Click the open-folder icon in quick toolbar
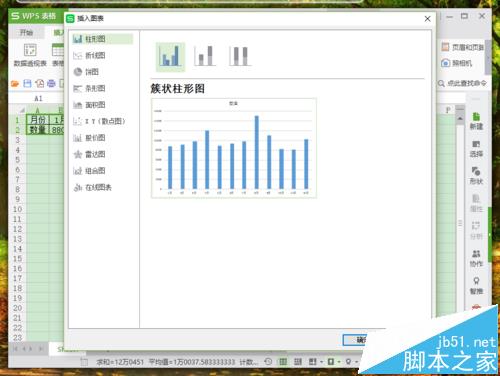This screenshot has width=500, height=376. pyautogui.click(x=15, y=83)
